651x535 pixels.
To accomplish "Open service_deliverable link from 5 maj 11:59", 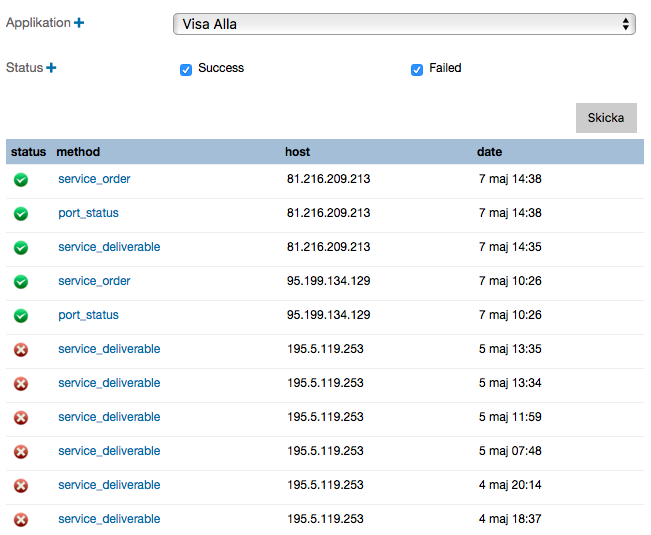I will point(109,417).
